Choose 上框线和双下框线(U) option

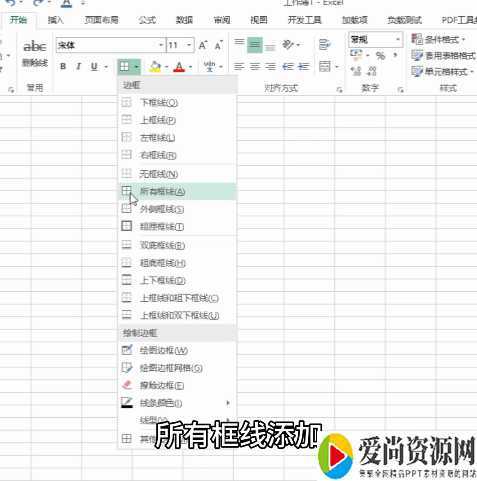pyautogui.click(x=177, y=315)
